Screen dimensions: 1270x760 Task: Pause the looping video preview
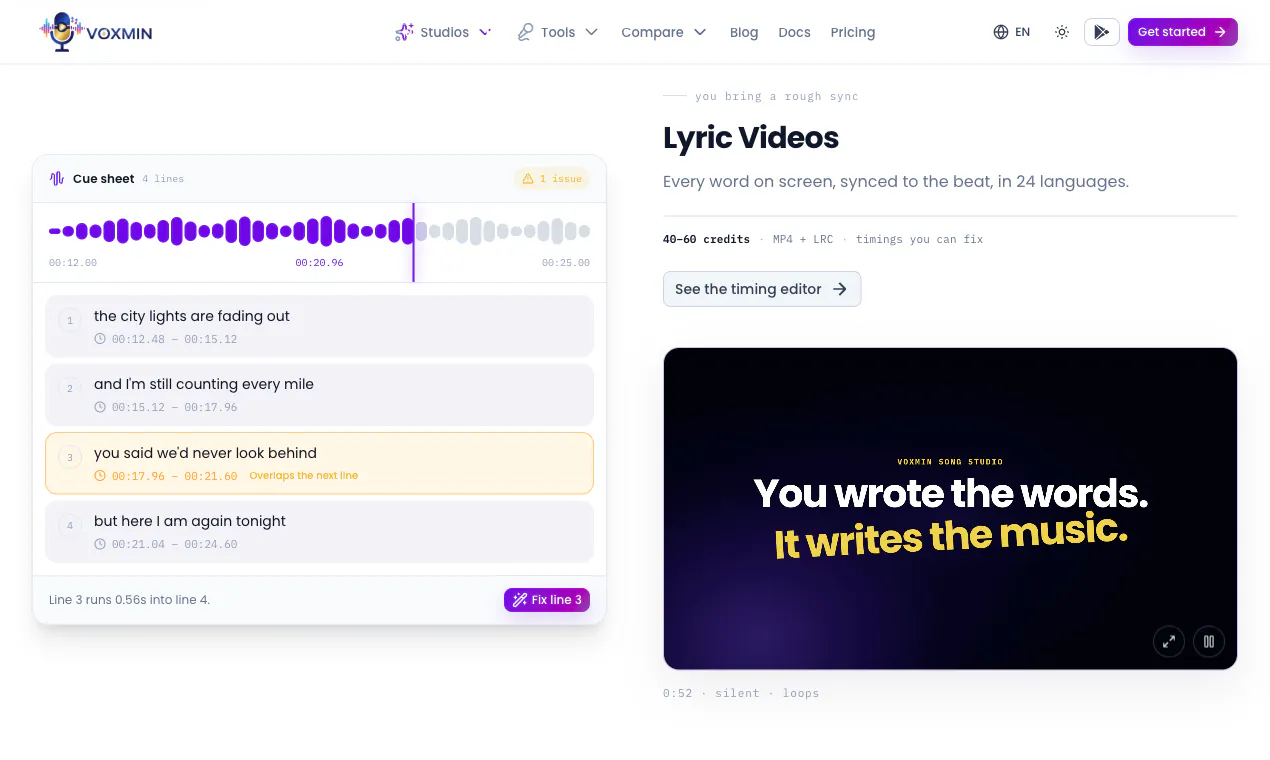[x=1209, y=642]
